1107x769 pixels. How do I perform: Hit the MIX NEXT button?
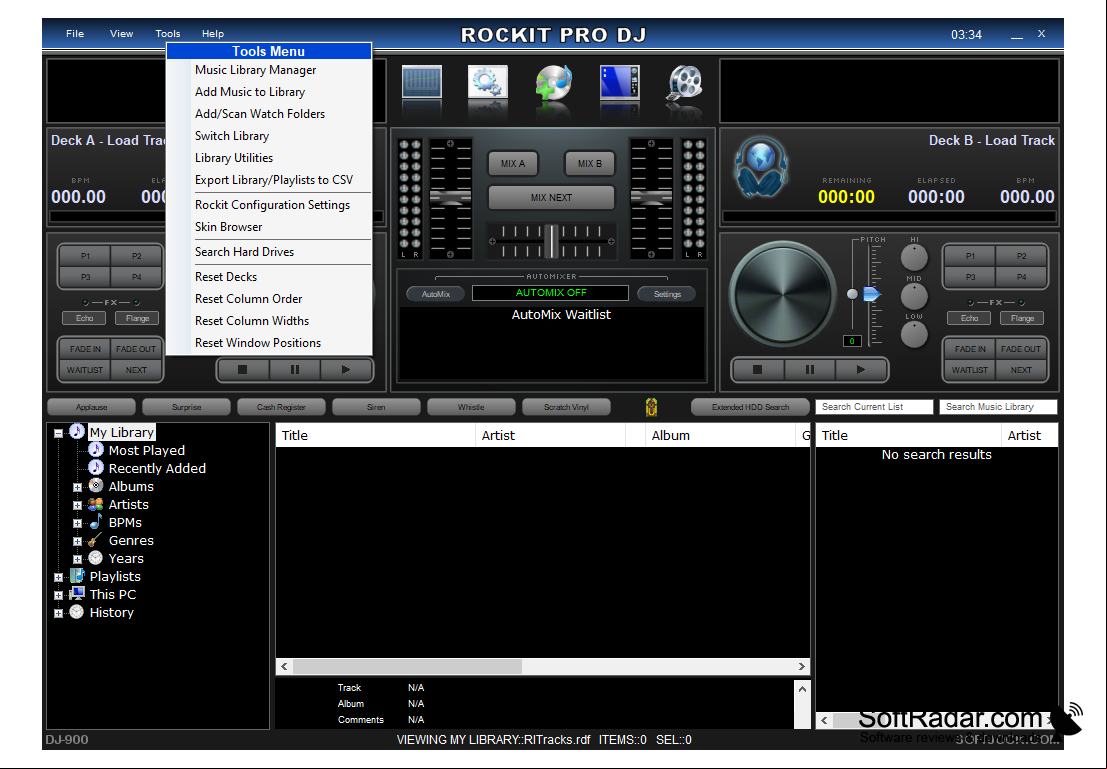coord(551,198)
